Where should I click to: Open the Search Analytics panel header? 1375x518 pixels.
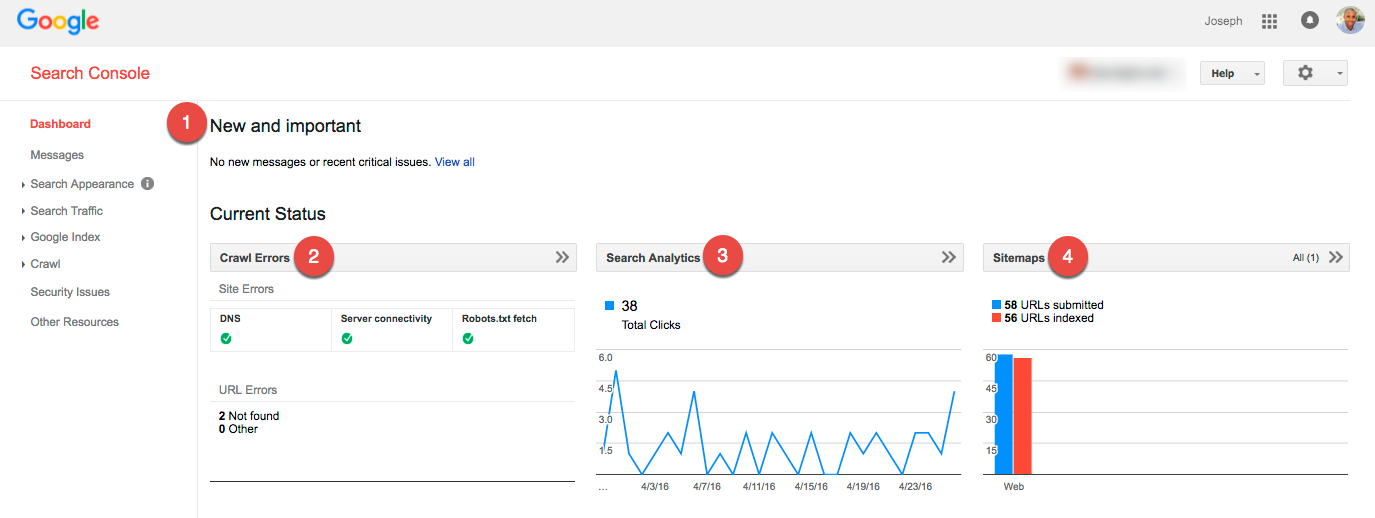780,258
